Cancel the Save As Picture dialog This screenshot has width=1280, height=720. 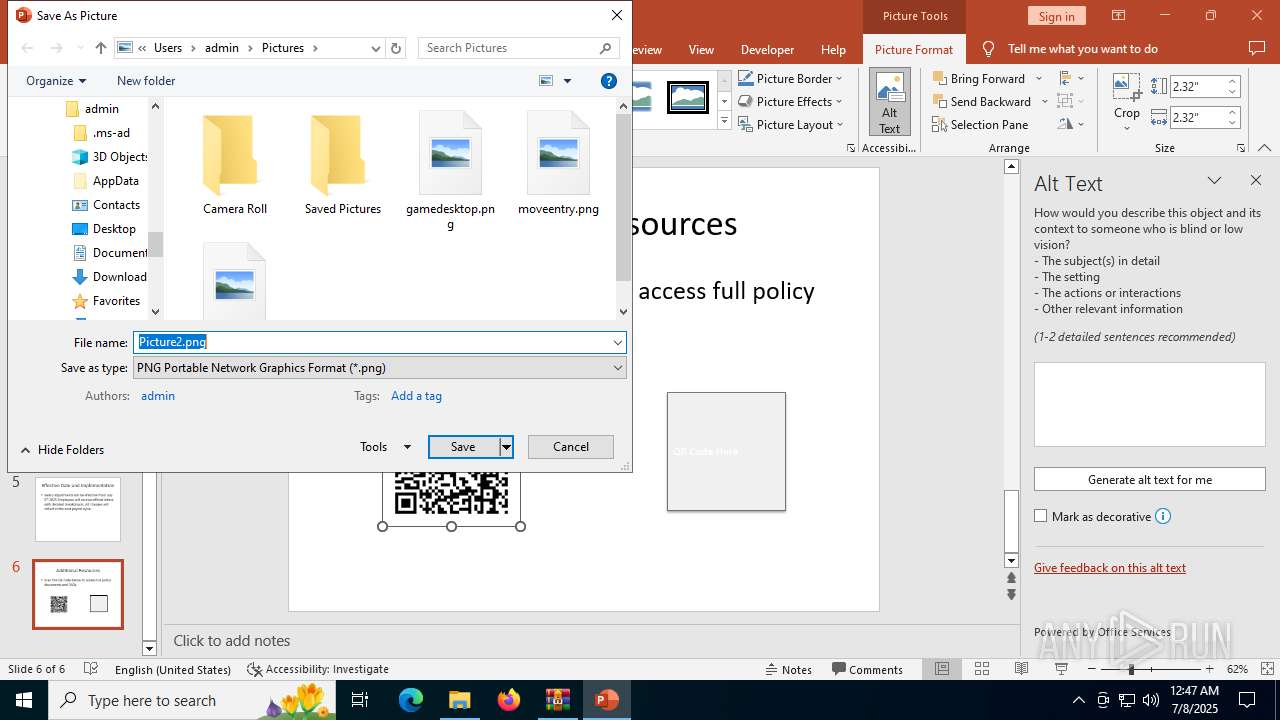click(x=571, y=447)
